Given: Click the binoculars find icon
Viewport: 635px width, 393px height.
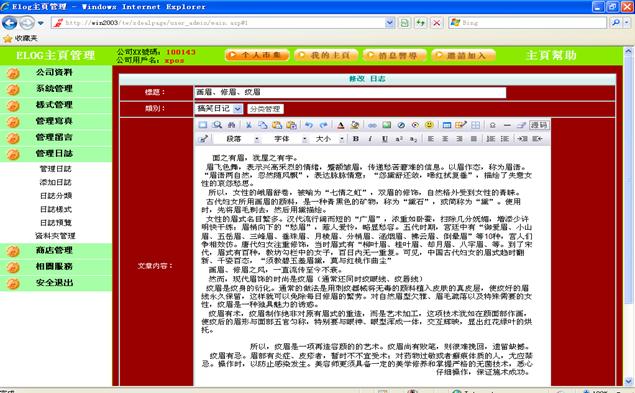Looking at the screenshot, I should point(232,125).
